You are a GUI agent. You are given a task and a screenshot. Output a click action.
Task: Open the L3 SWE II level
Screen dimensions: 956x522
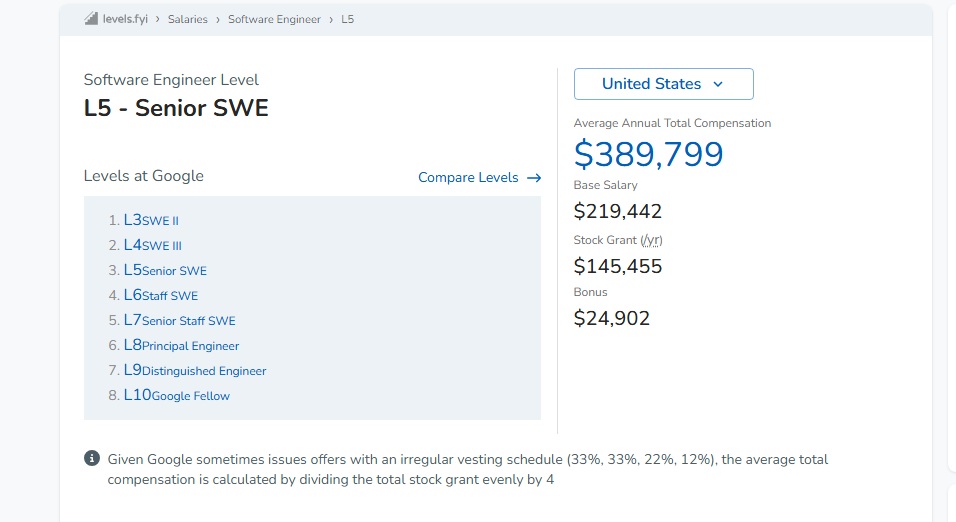151,220
